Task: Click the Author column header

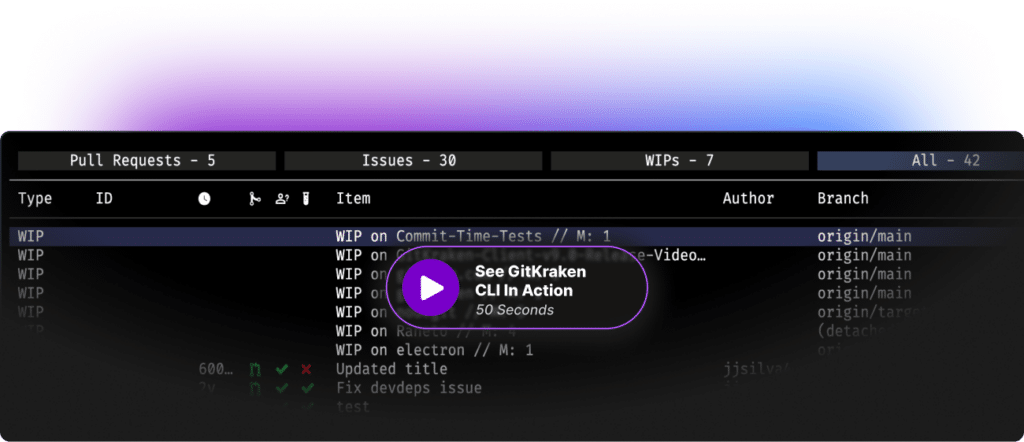Action: click(x=748, y=199)
